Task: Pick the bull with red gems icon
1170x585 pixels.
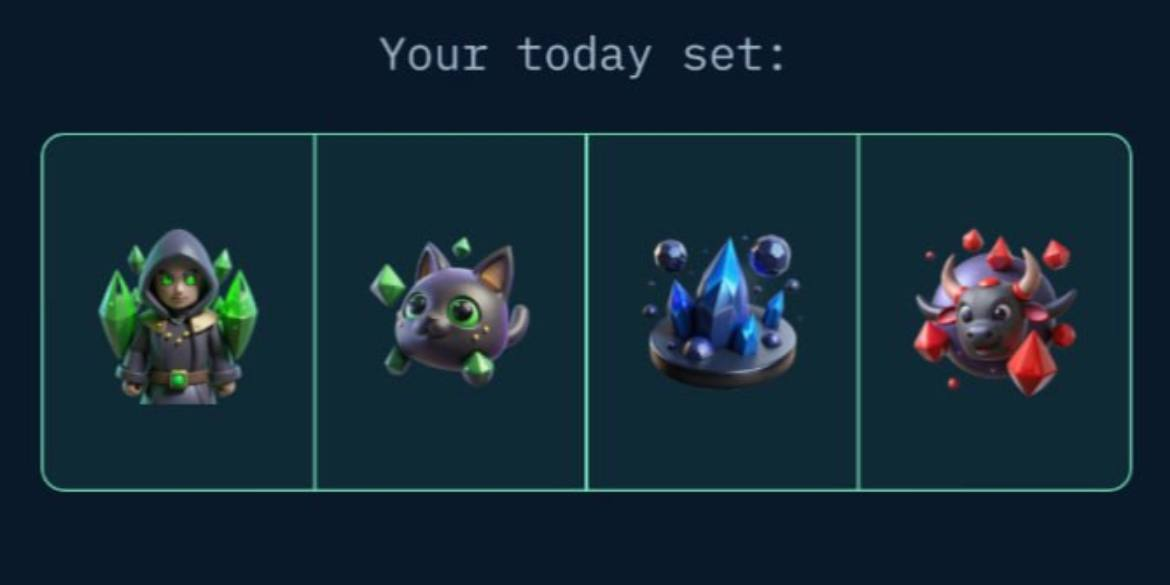Action: pos(995,311)
